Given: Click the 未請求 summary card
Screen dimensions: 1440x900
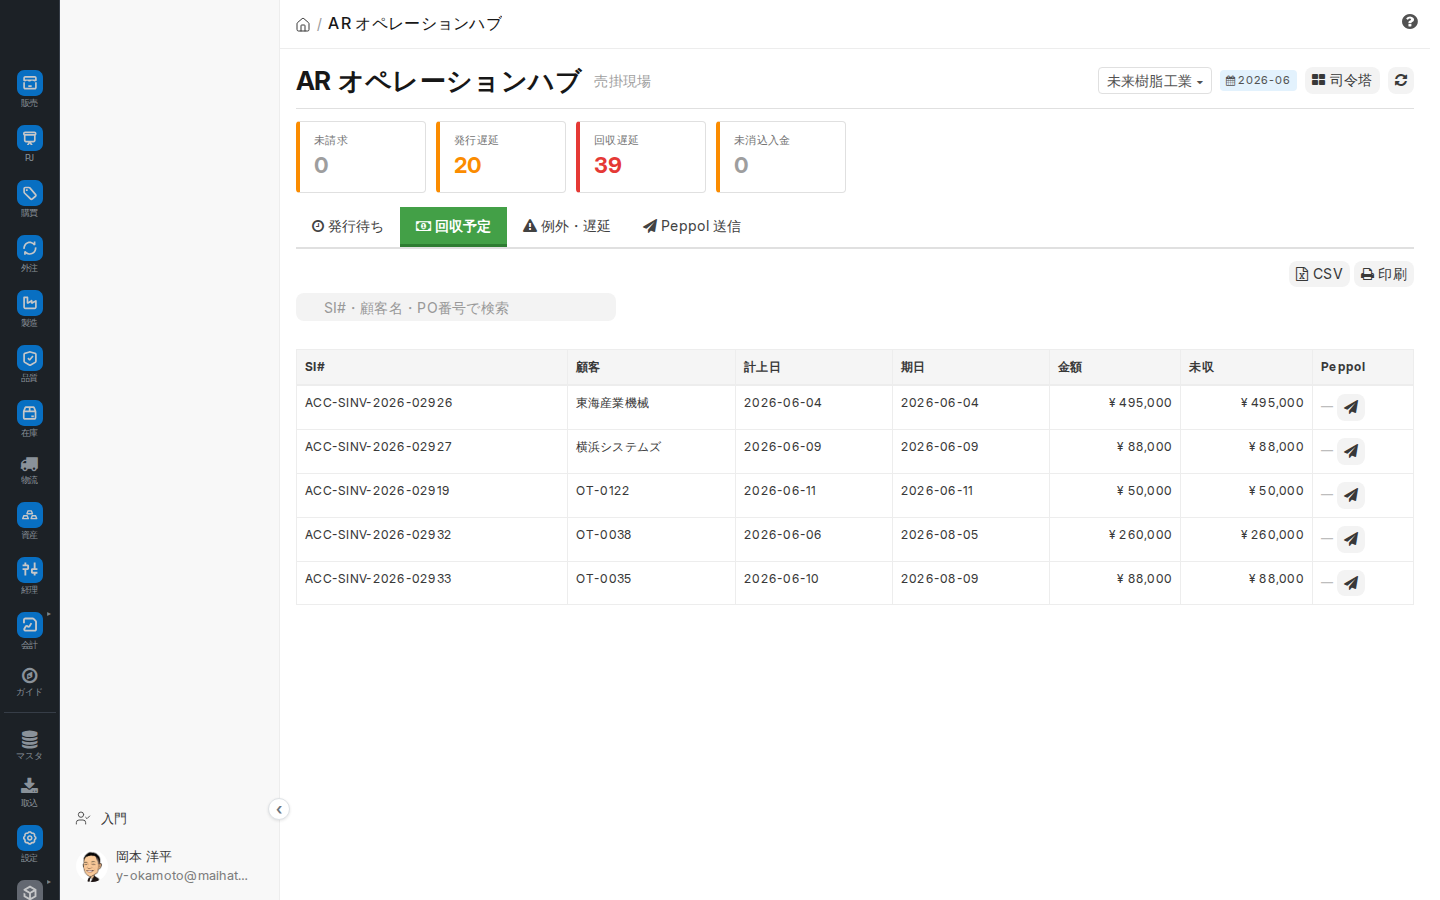Looking at the screenshot, I should [361, 157].
